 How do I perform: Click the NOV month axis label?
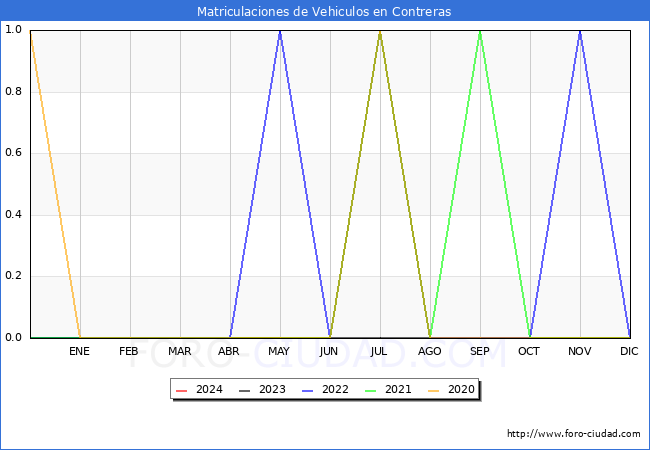(x=580, y=351)
